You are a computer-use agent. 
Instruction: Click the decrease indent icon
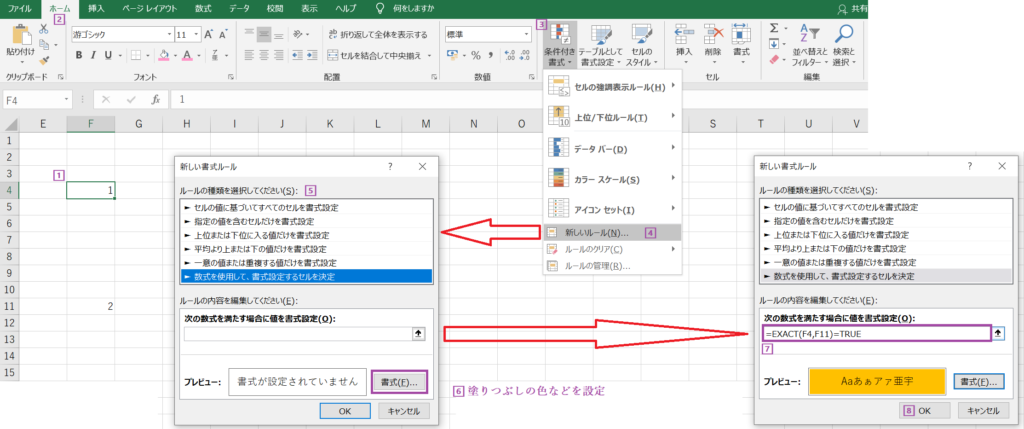297,56
